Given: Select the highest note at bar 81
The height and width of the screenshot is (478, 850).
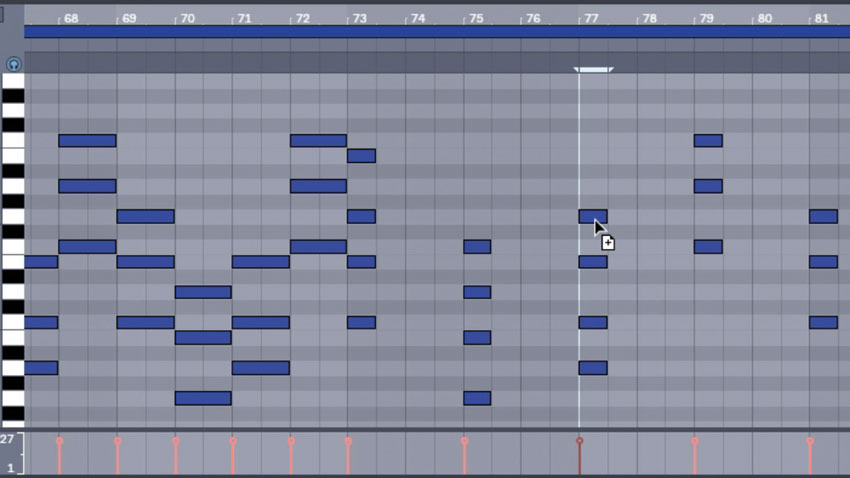Looking at the screenshot, I should pyautogui.click(x=823, y=217).
